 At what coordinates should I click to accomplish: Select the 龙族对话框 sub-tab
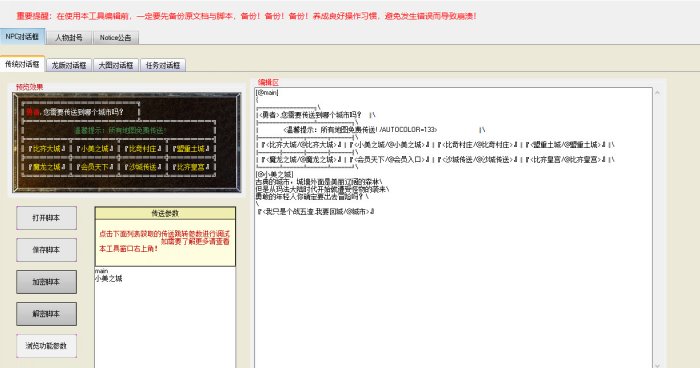(x=69, y=65)
